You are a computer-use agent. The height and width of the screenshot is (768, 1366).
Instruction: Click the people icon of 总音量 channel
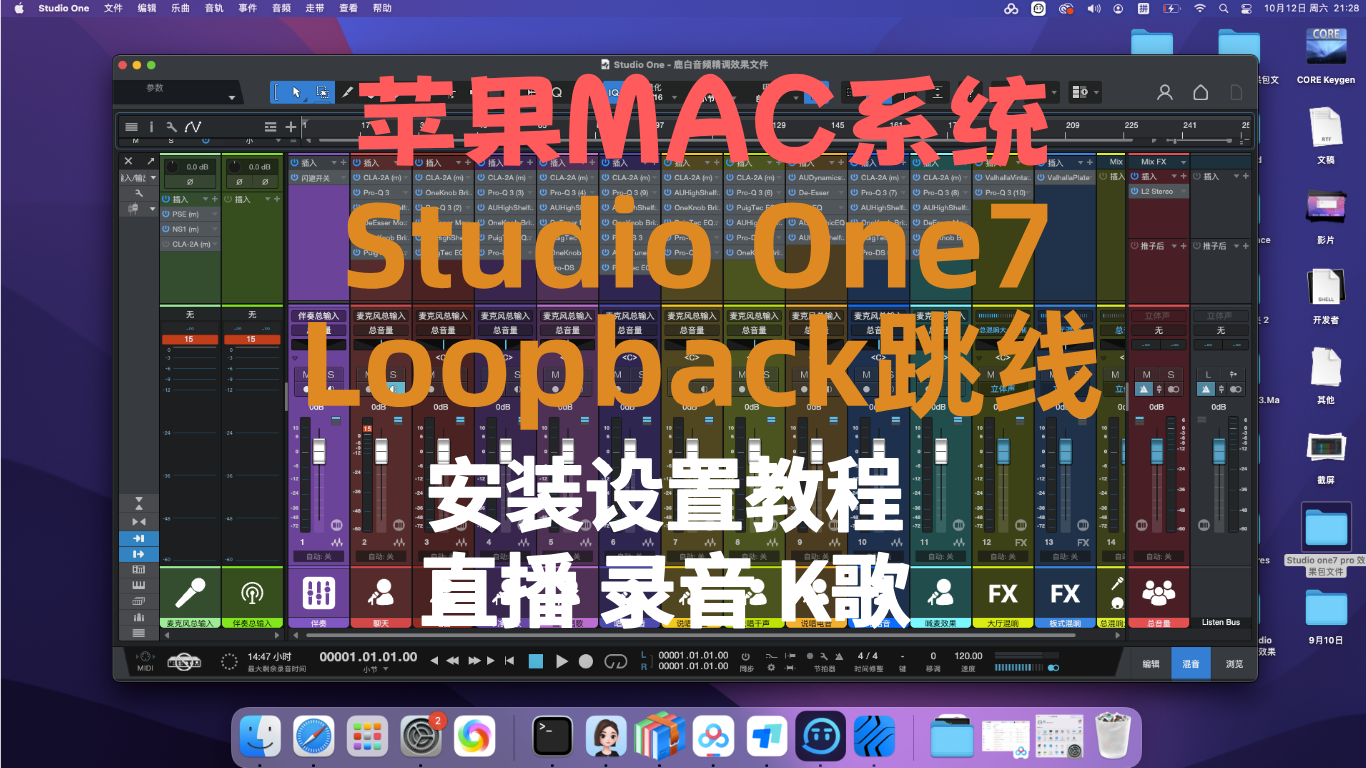[x=1158, y=593]
